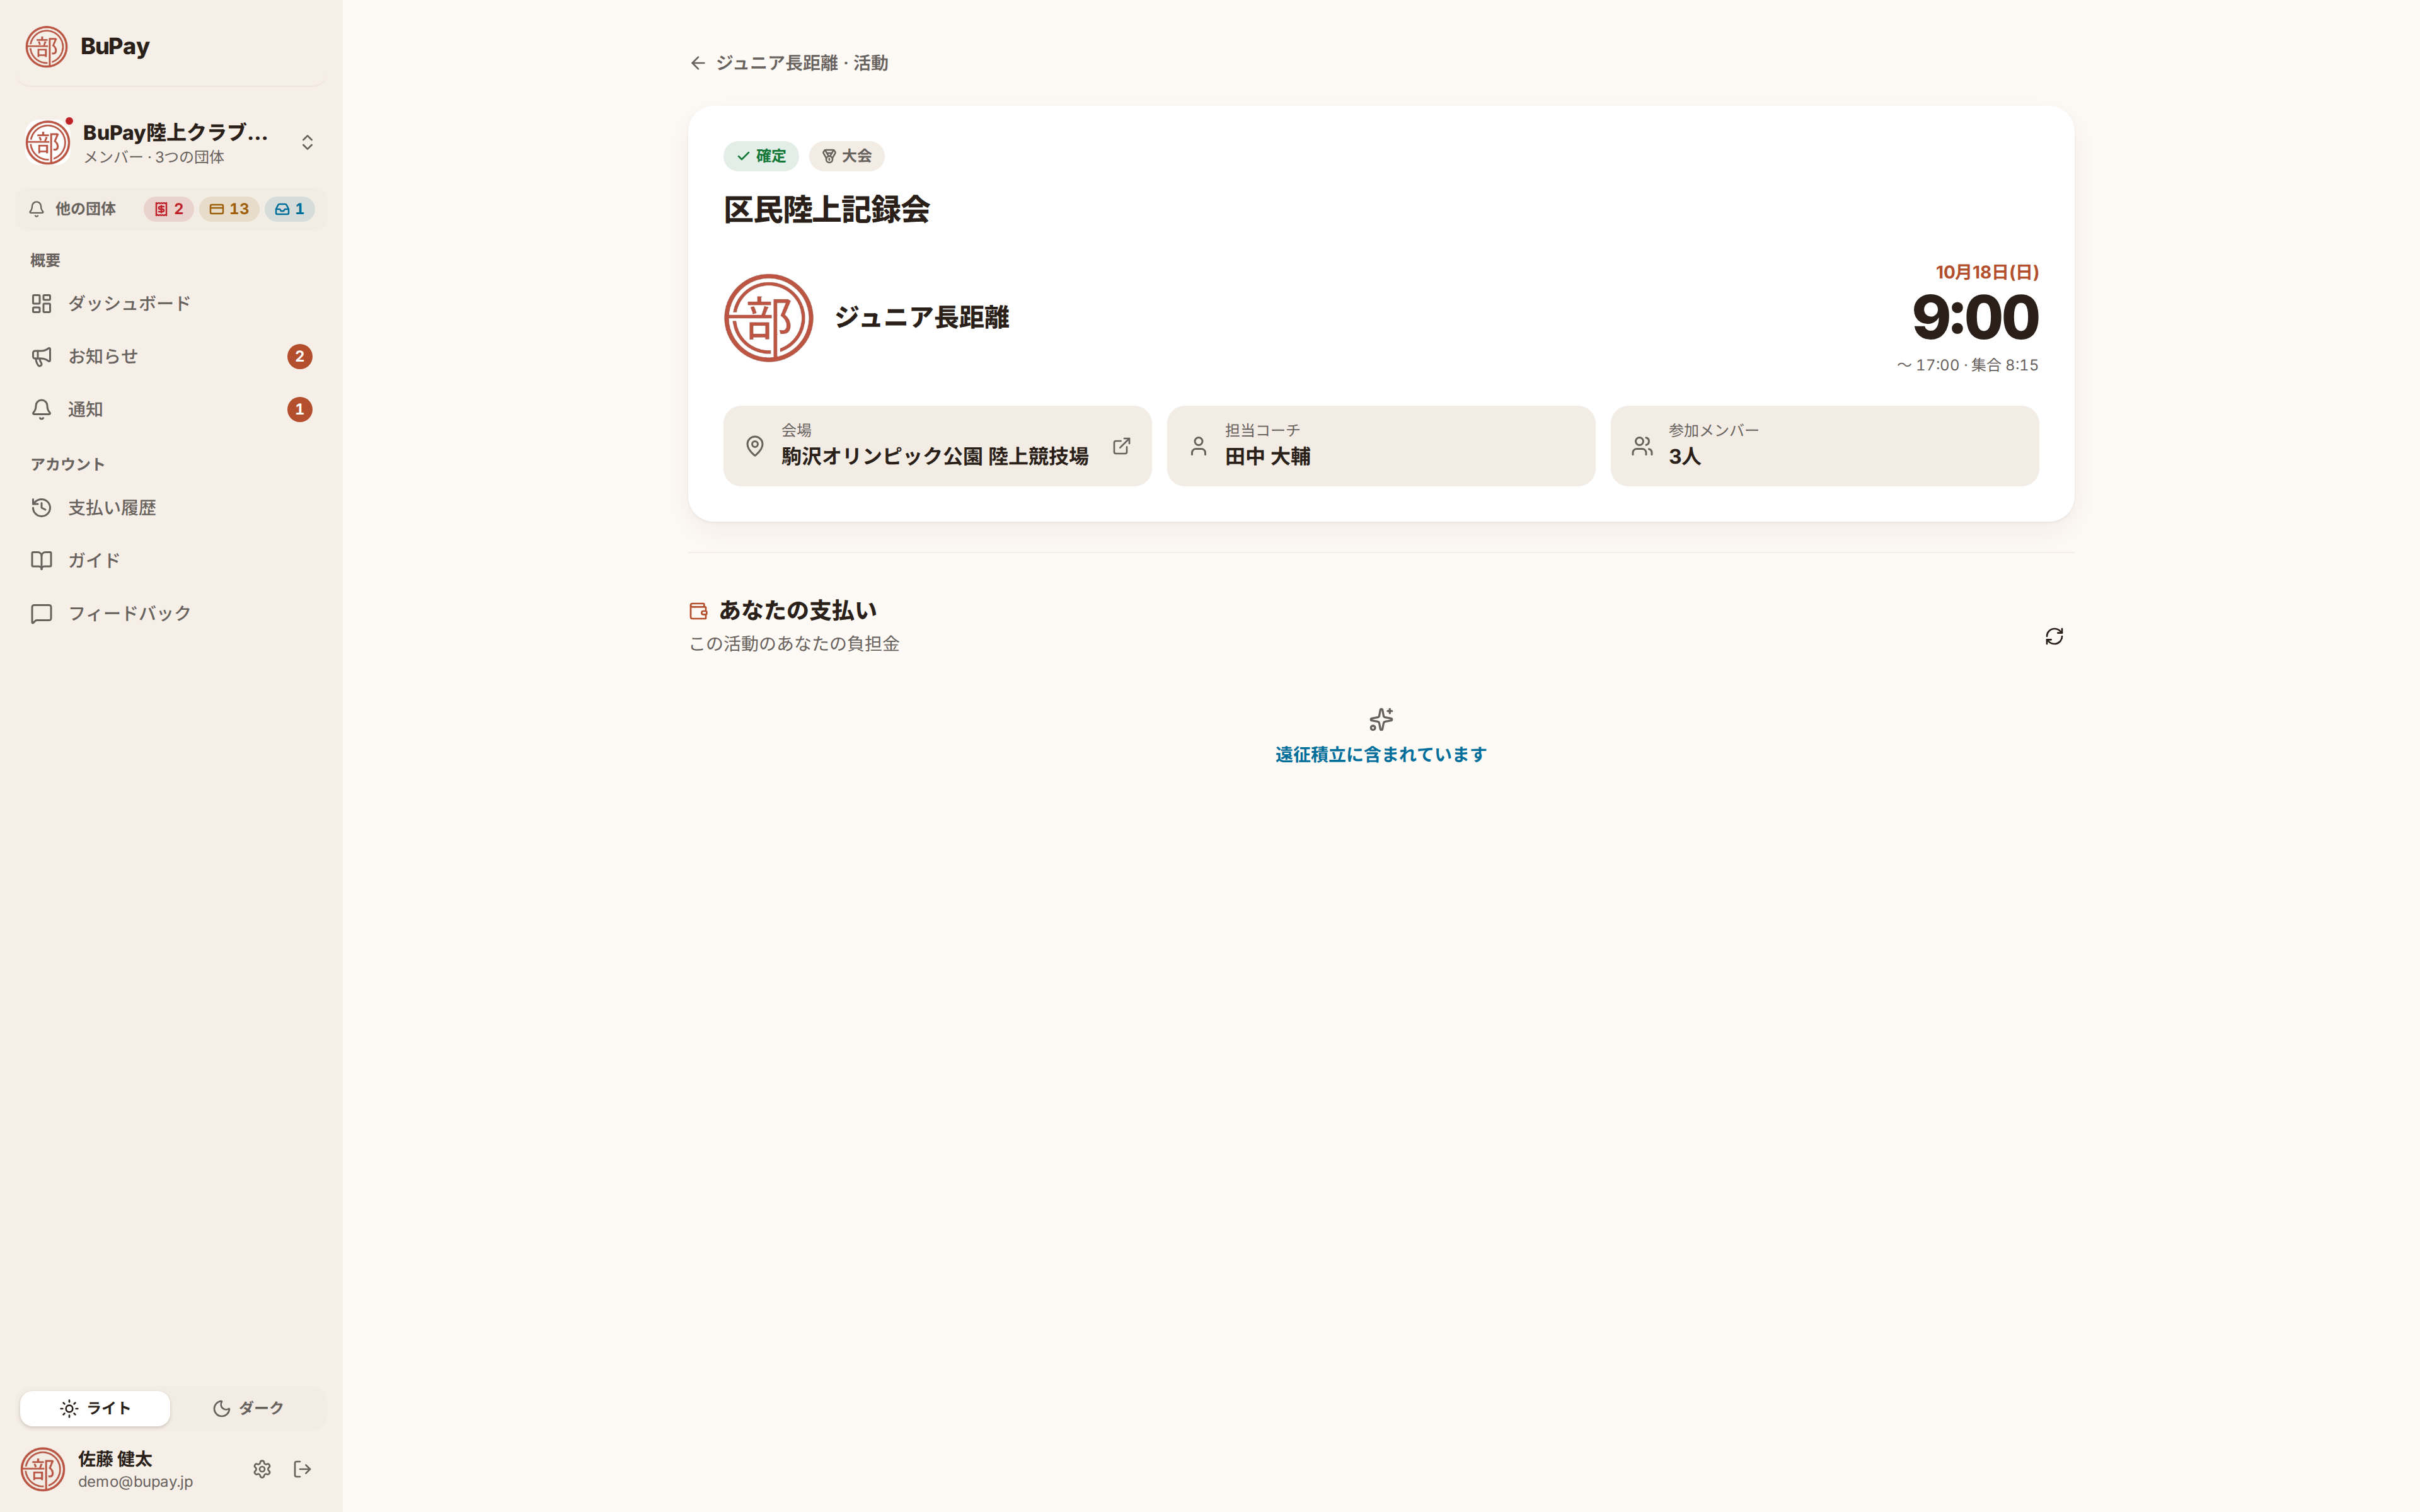The height and width of the screenshot is (1512, 2420).
Task: Click the wallet icon beside あなたの支払い
Action: (699, 611)
